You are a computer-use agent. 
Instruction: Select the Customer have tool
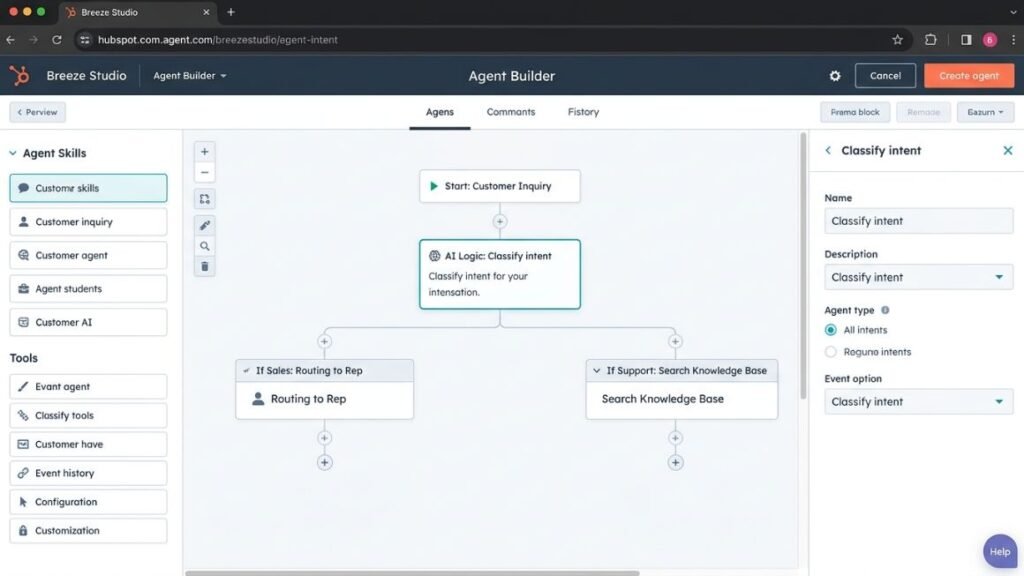coord(88,444)
